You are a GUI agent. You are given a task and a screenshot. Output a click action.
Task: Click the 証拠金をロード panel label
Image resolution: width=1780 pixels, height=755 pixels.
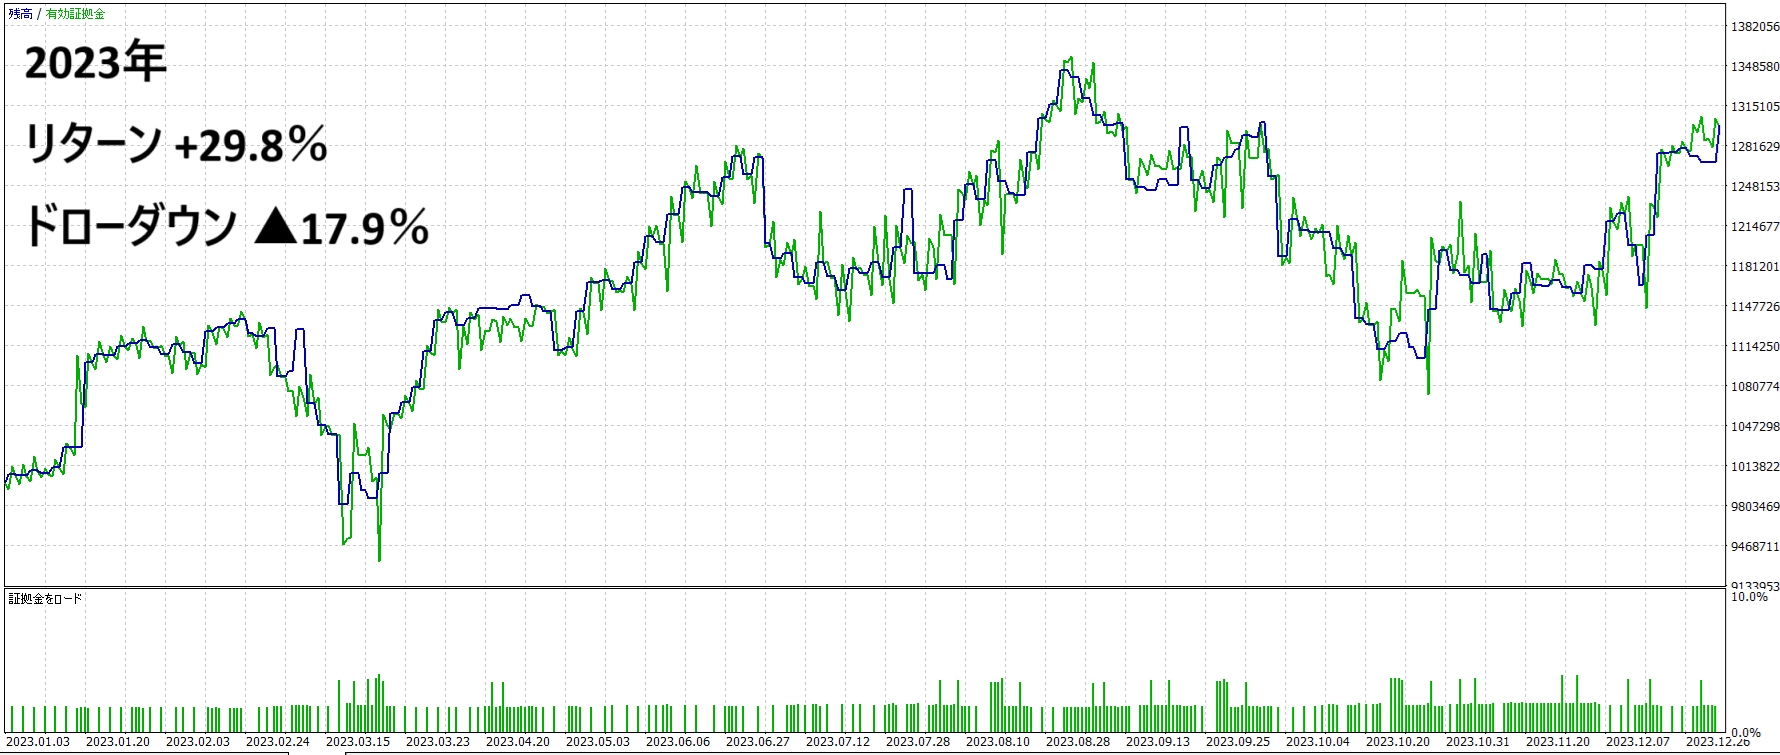click(46, 599)
